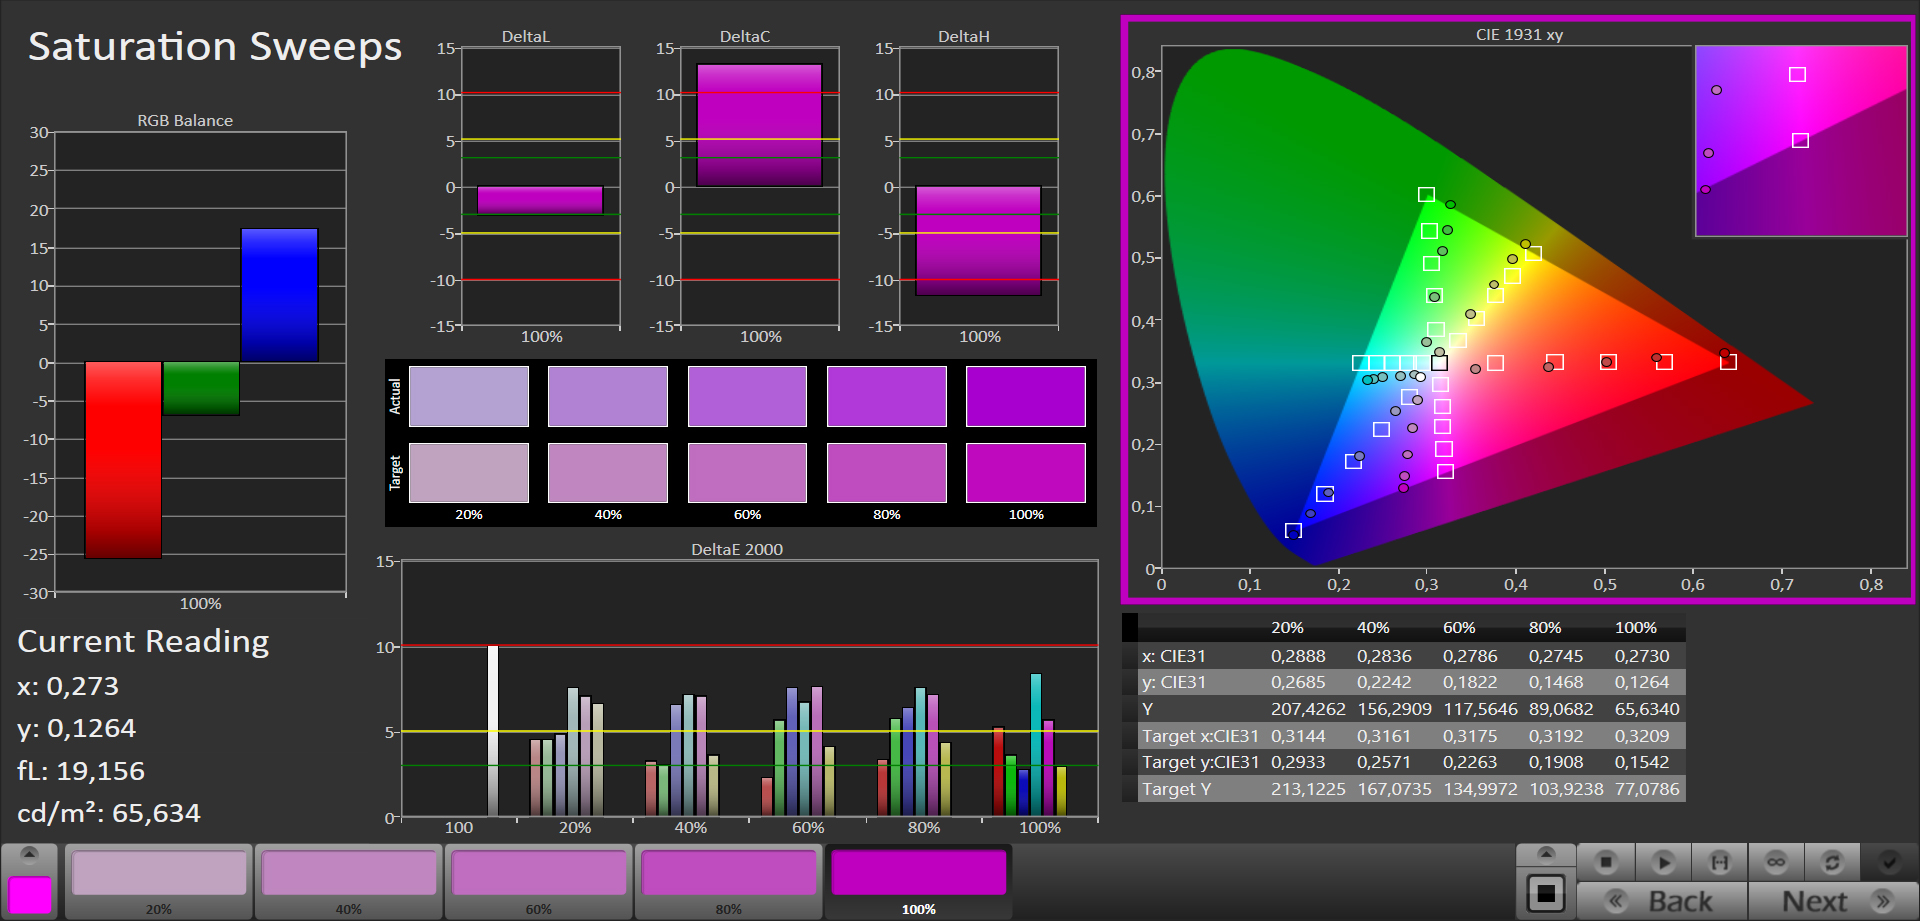
Task: Click the Current Reading heading
Action: (x=144, y=642)
